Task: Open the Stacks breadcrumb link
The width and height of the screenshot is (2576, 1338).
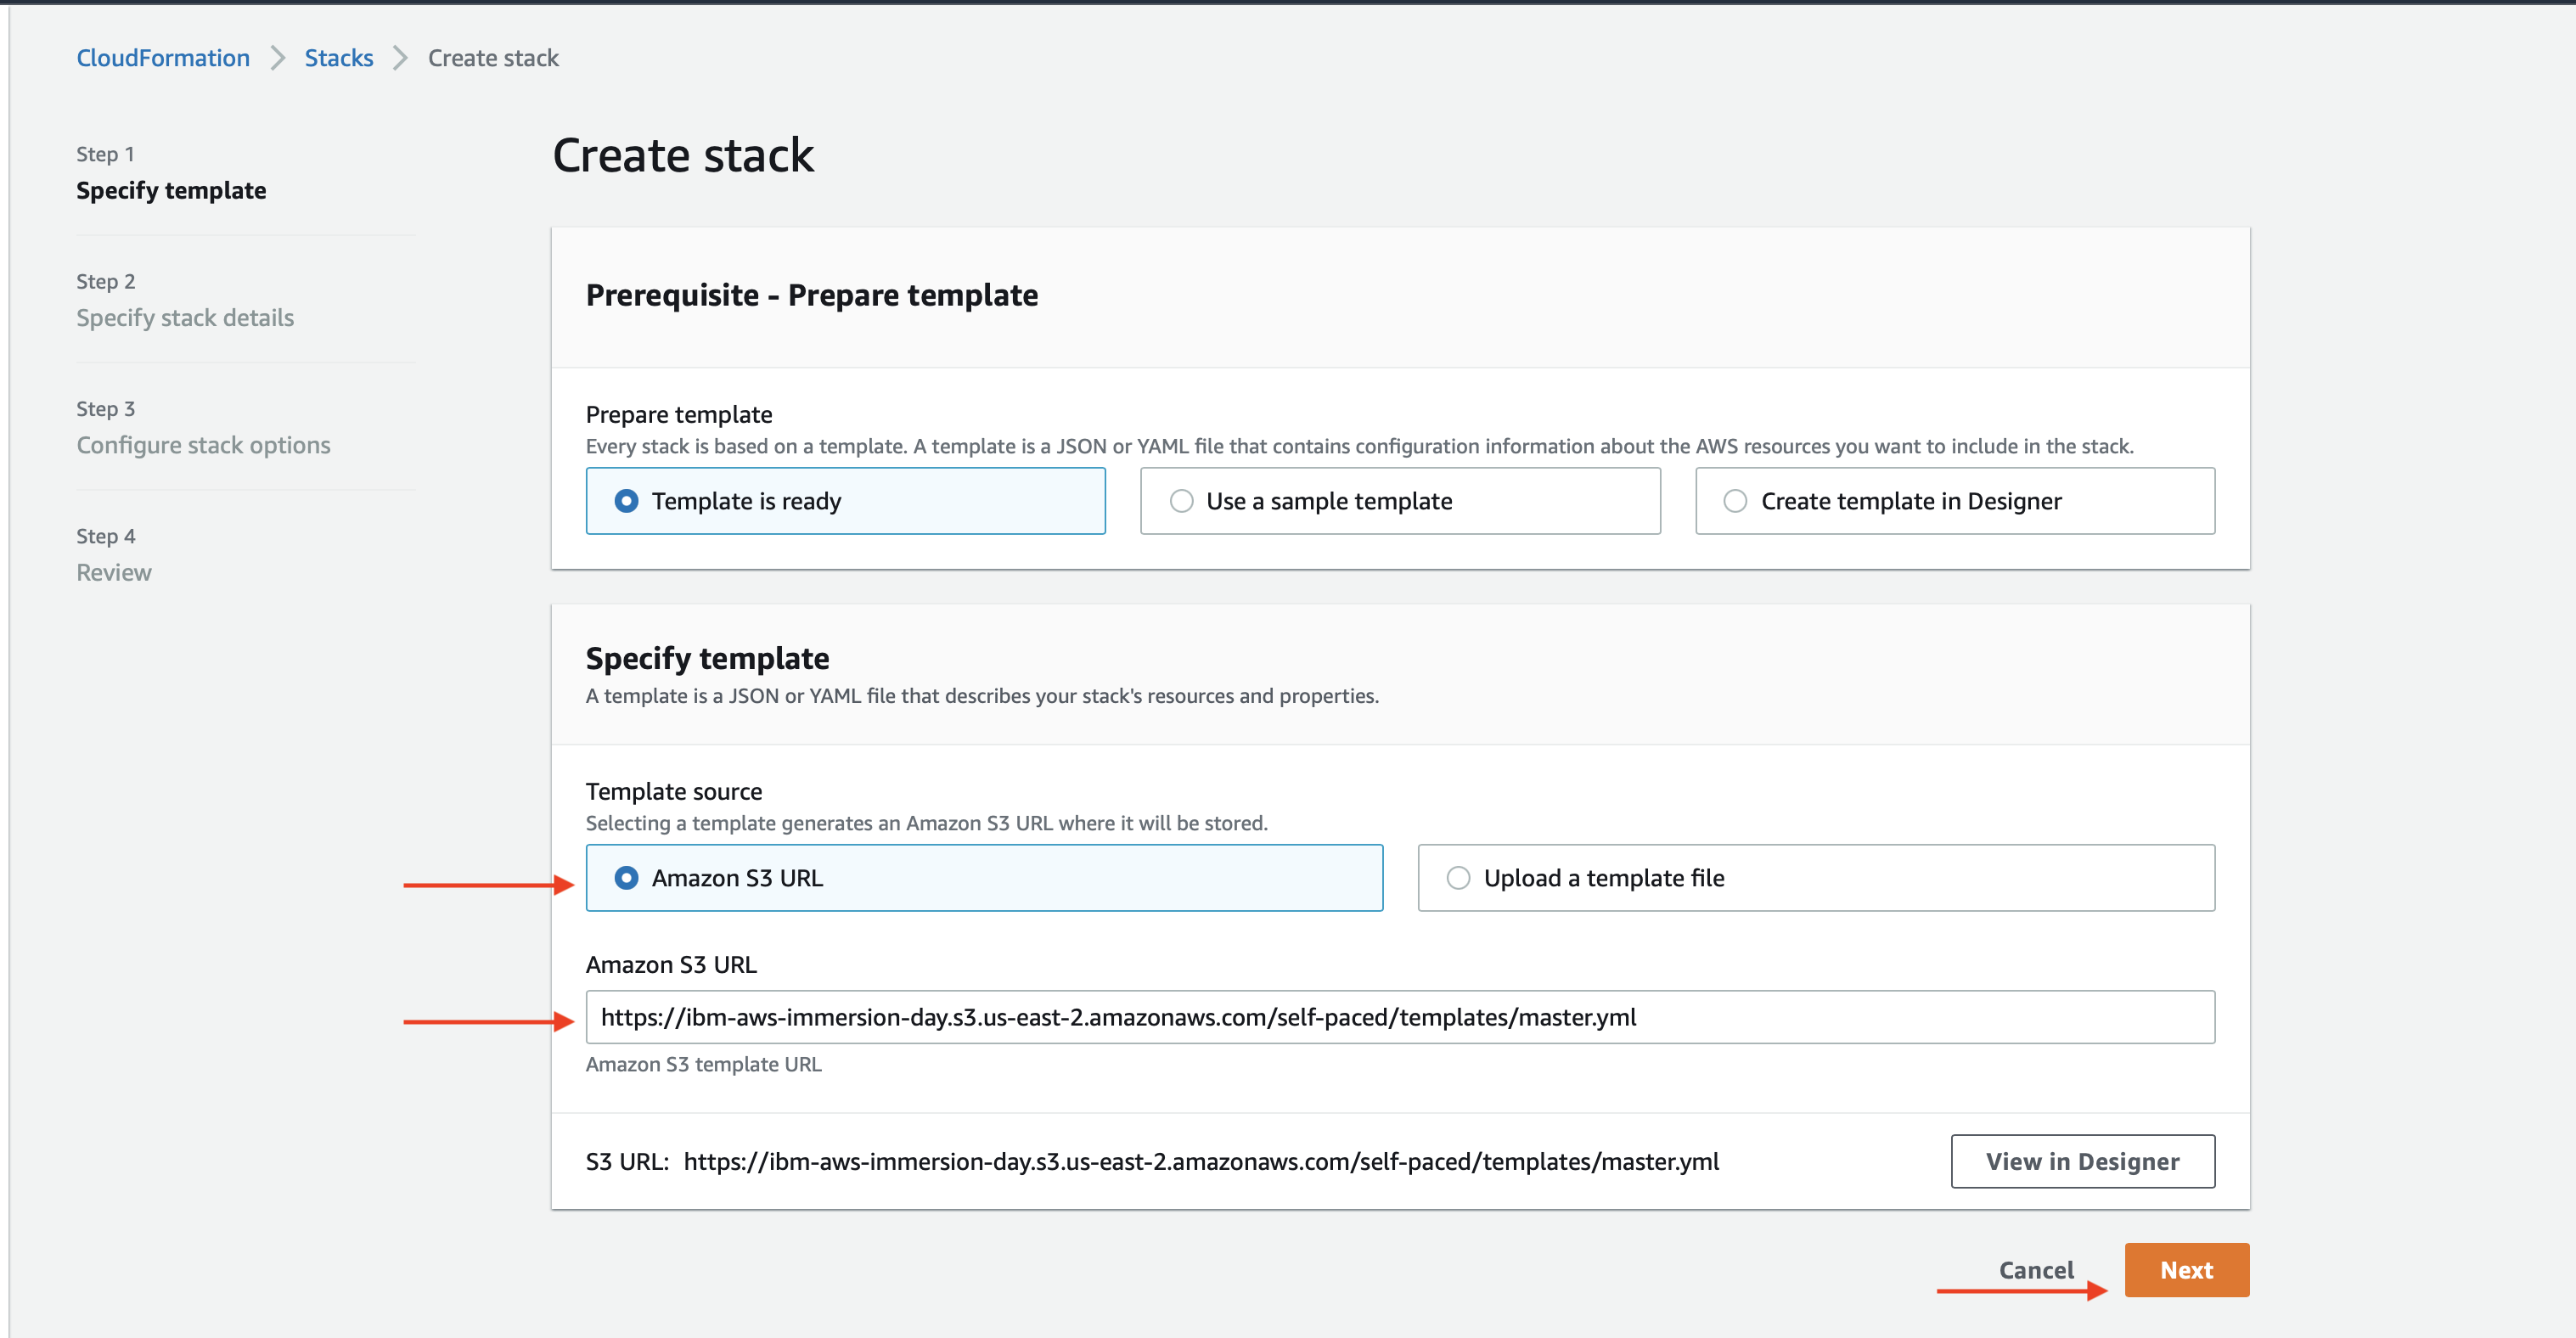Action: click(339, 58)
